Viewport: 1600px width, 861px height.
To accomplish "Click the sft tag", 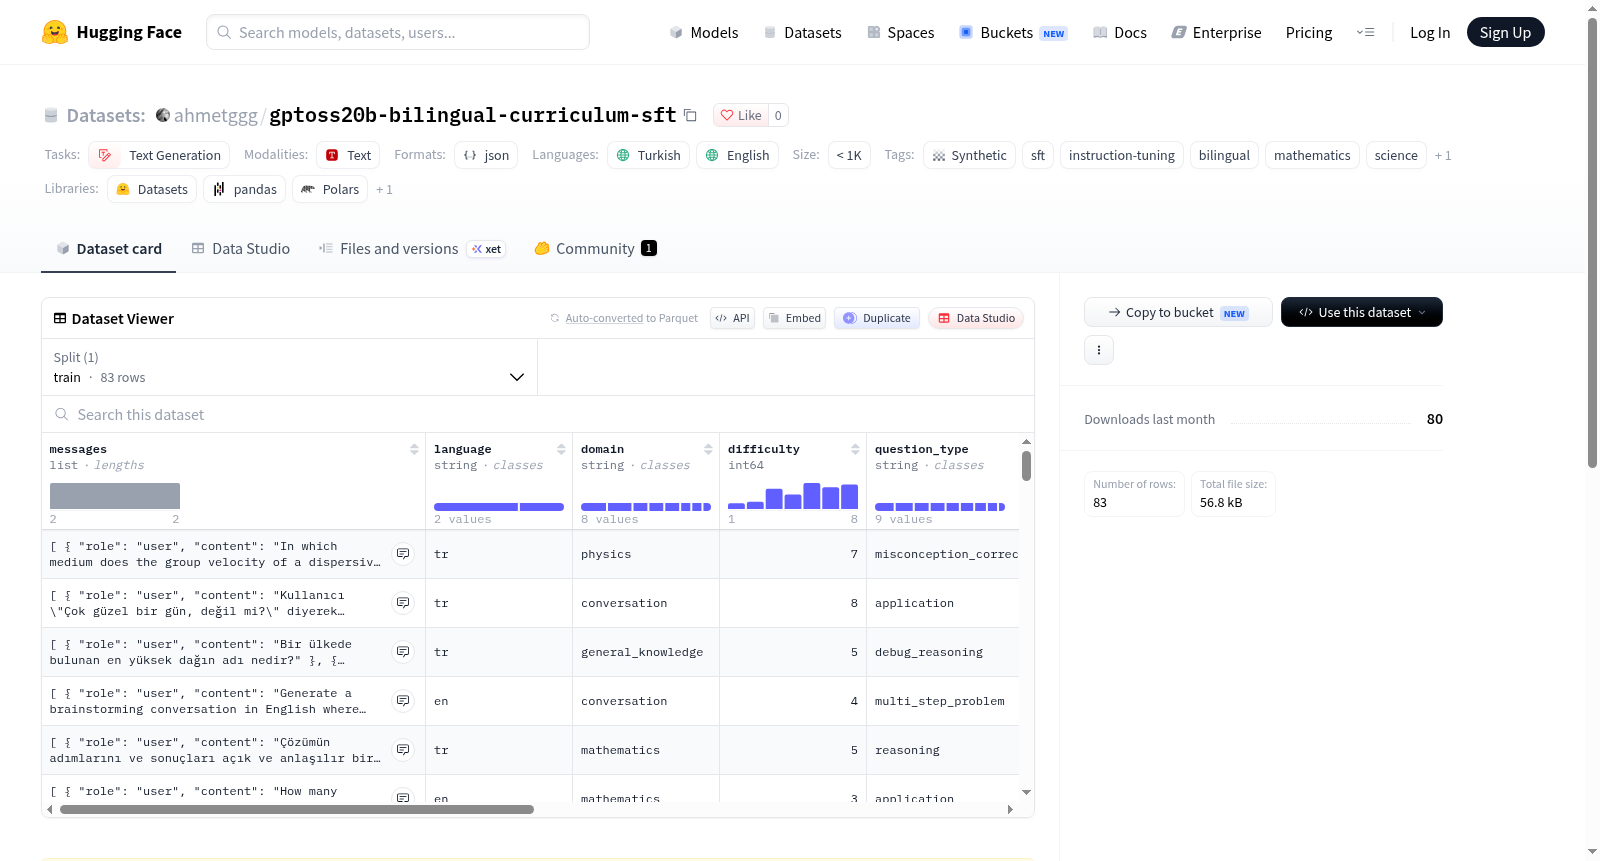I will coord(1038,155).
